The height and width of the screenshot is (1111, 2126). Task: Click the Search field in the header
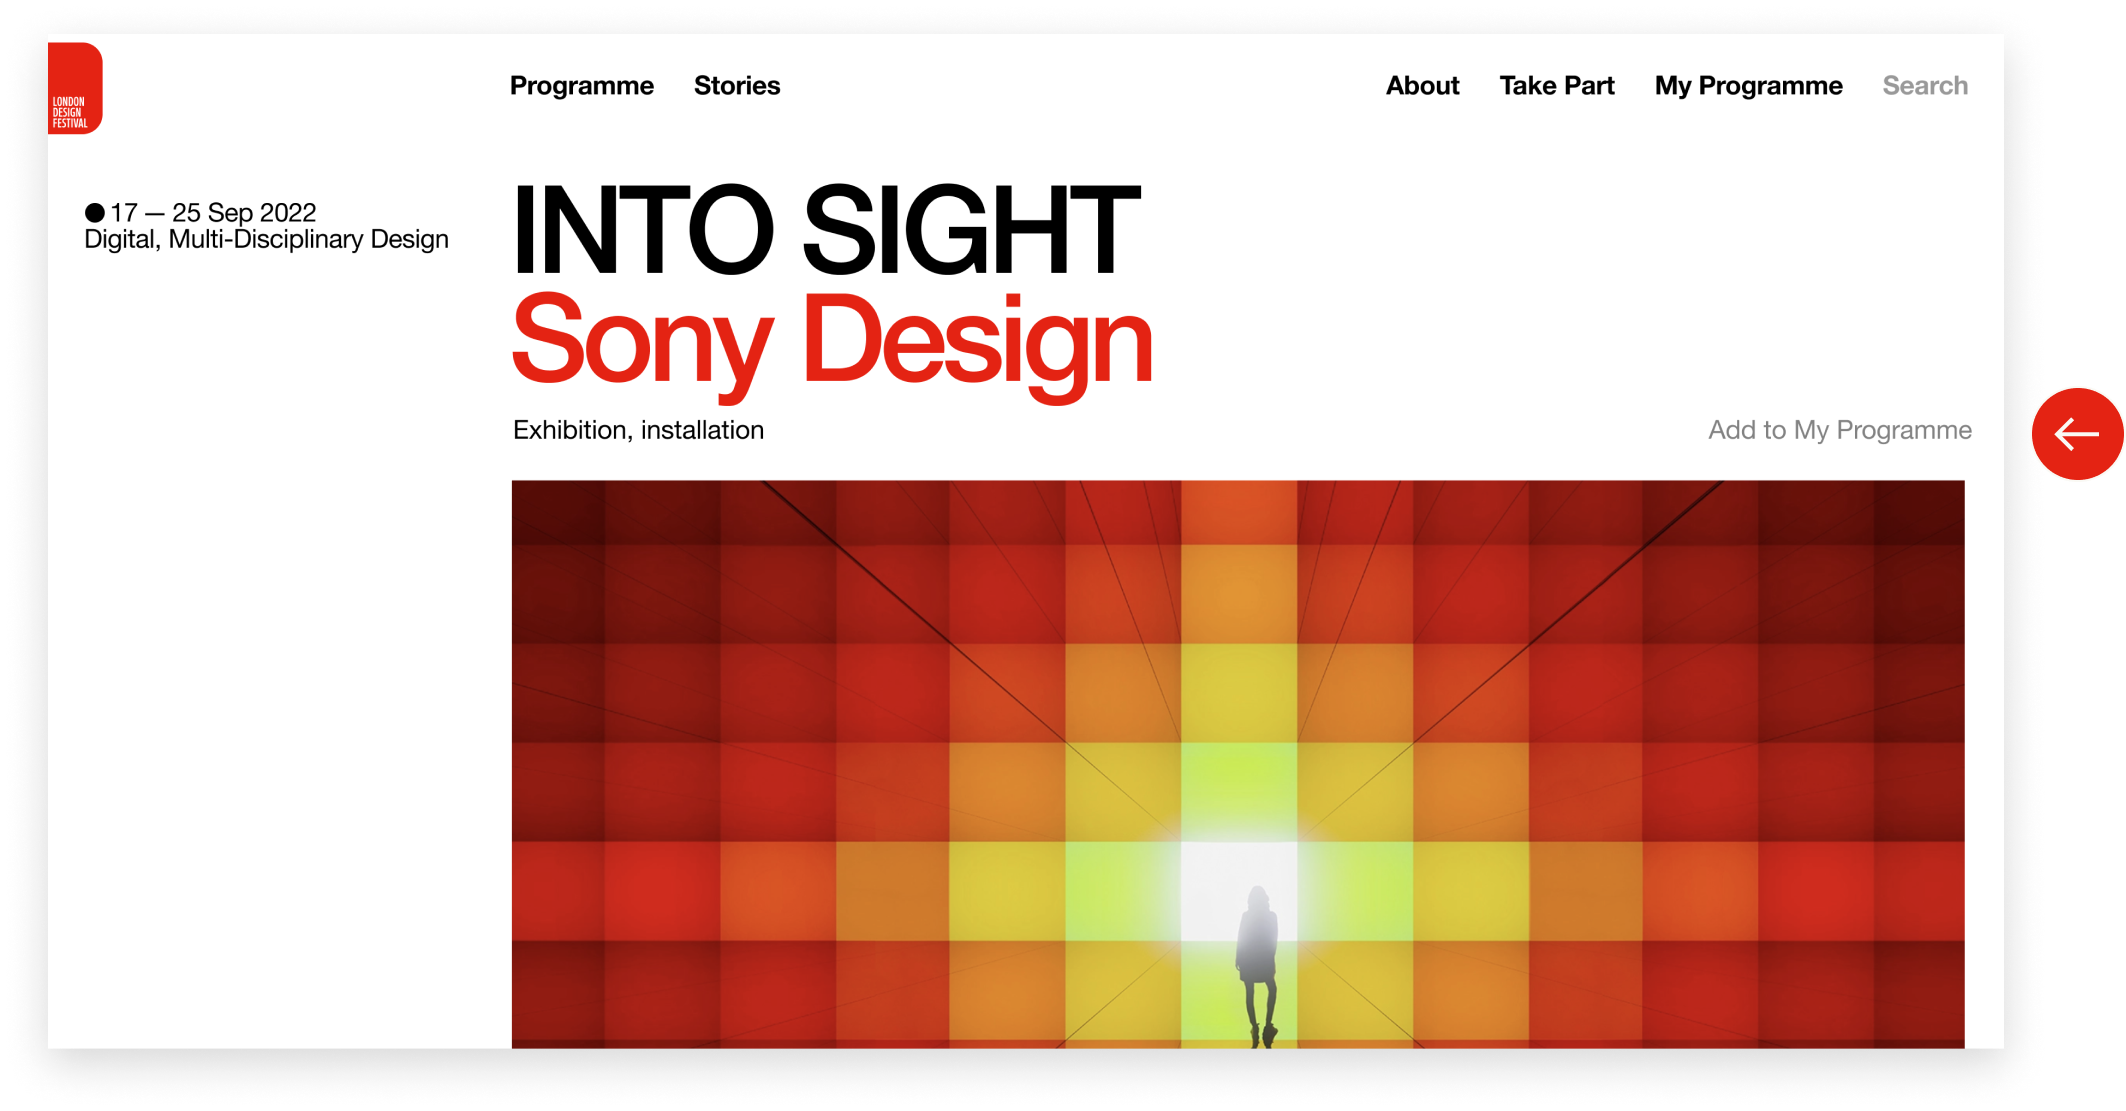1924,86
